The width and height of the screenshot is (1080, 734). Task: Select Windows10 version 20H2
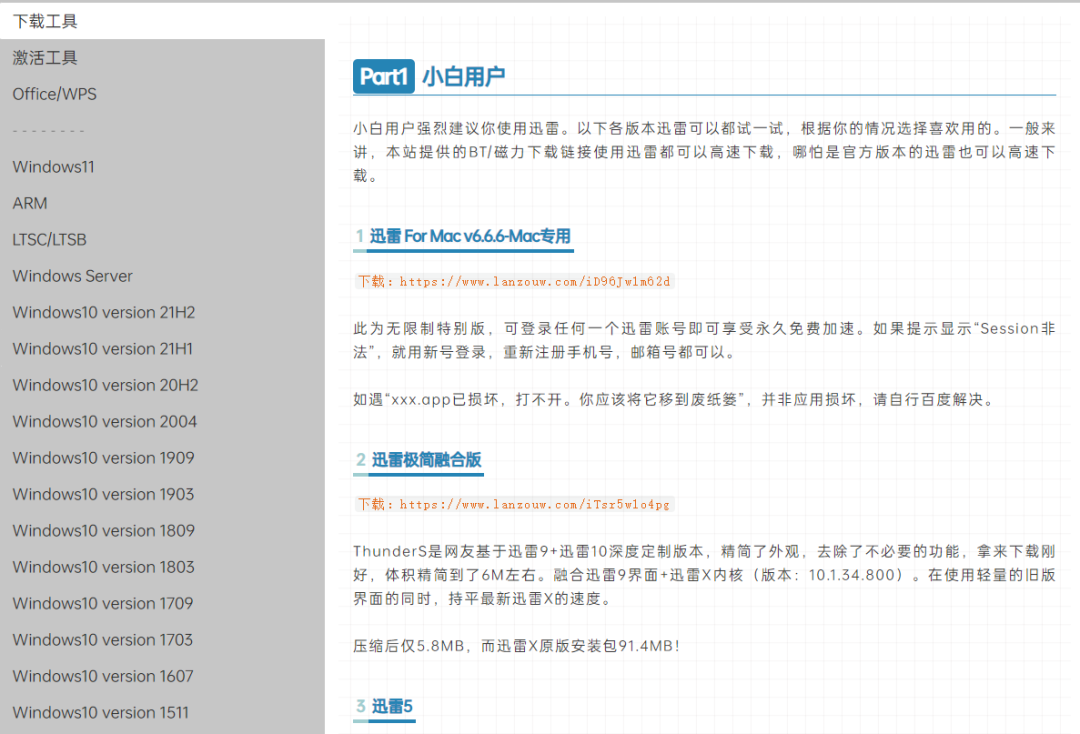click(102, 384)
